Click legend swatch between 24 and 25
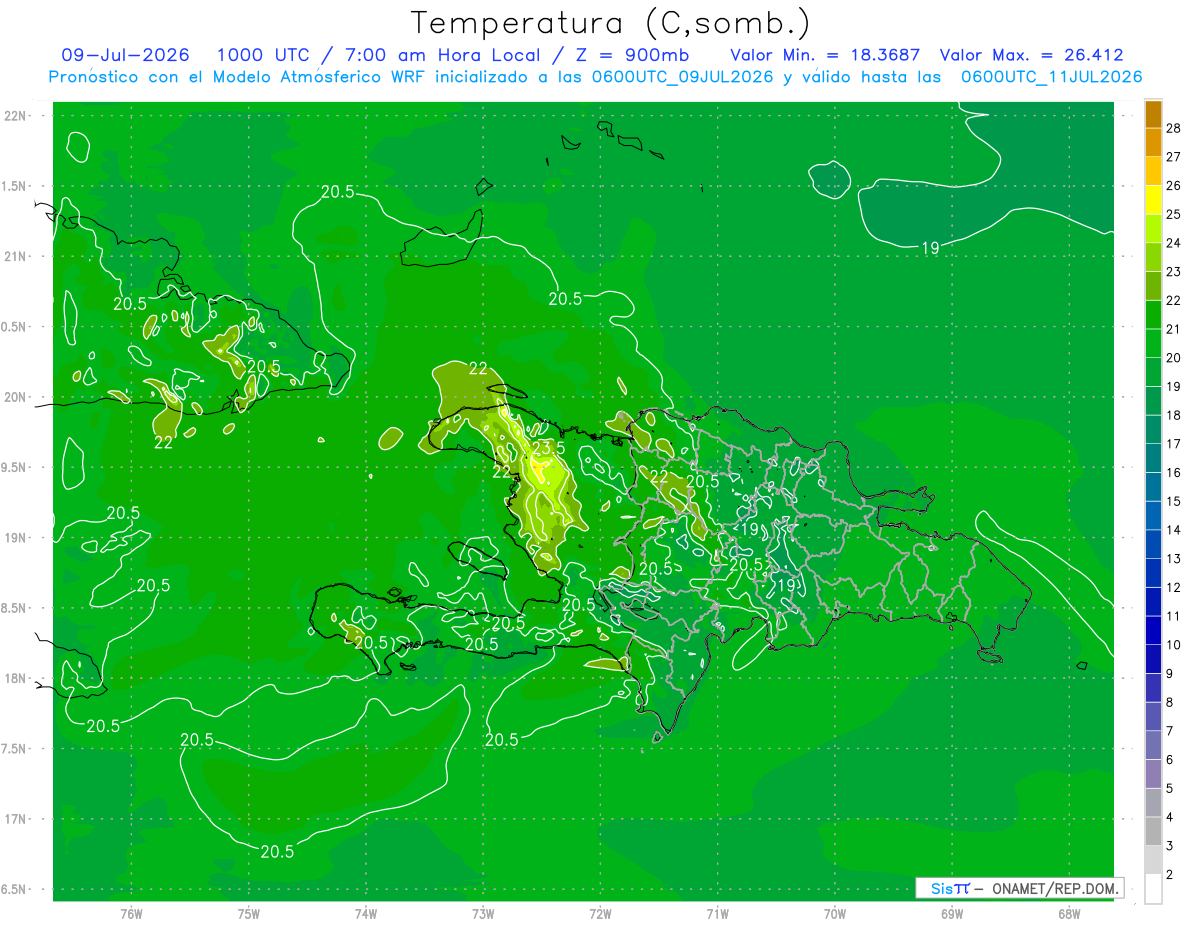The width and height of the screenshot is (1200, 927). coord(1153,229)
